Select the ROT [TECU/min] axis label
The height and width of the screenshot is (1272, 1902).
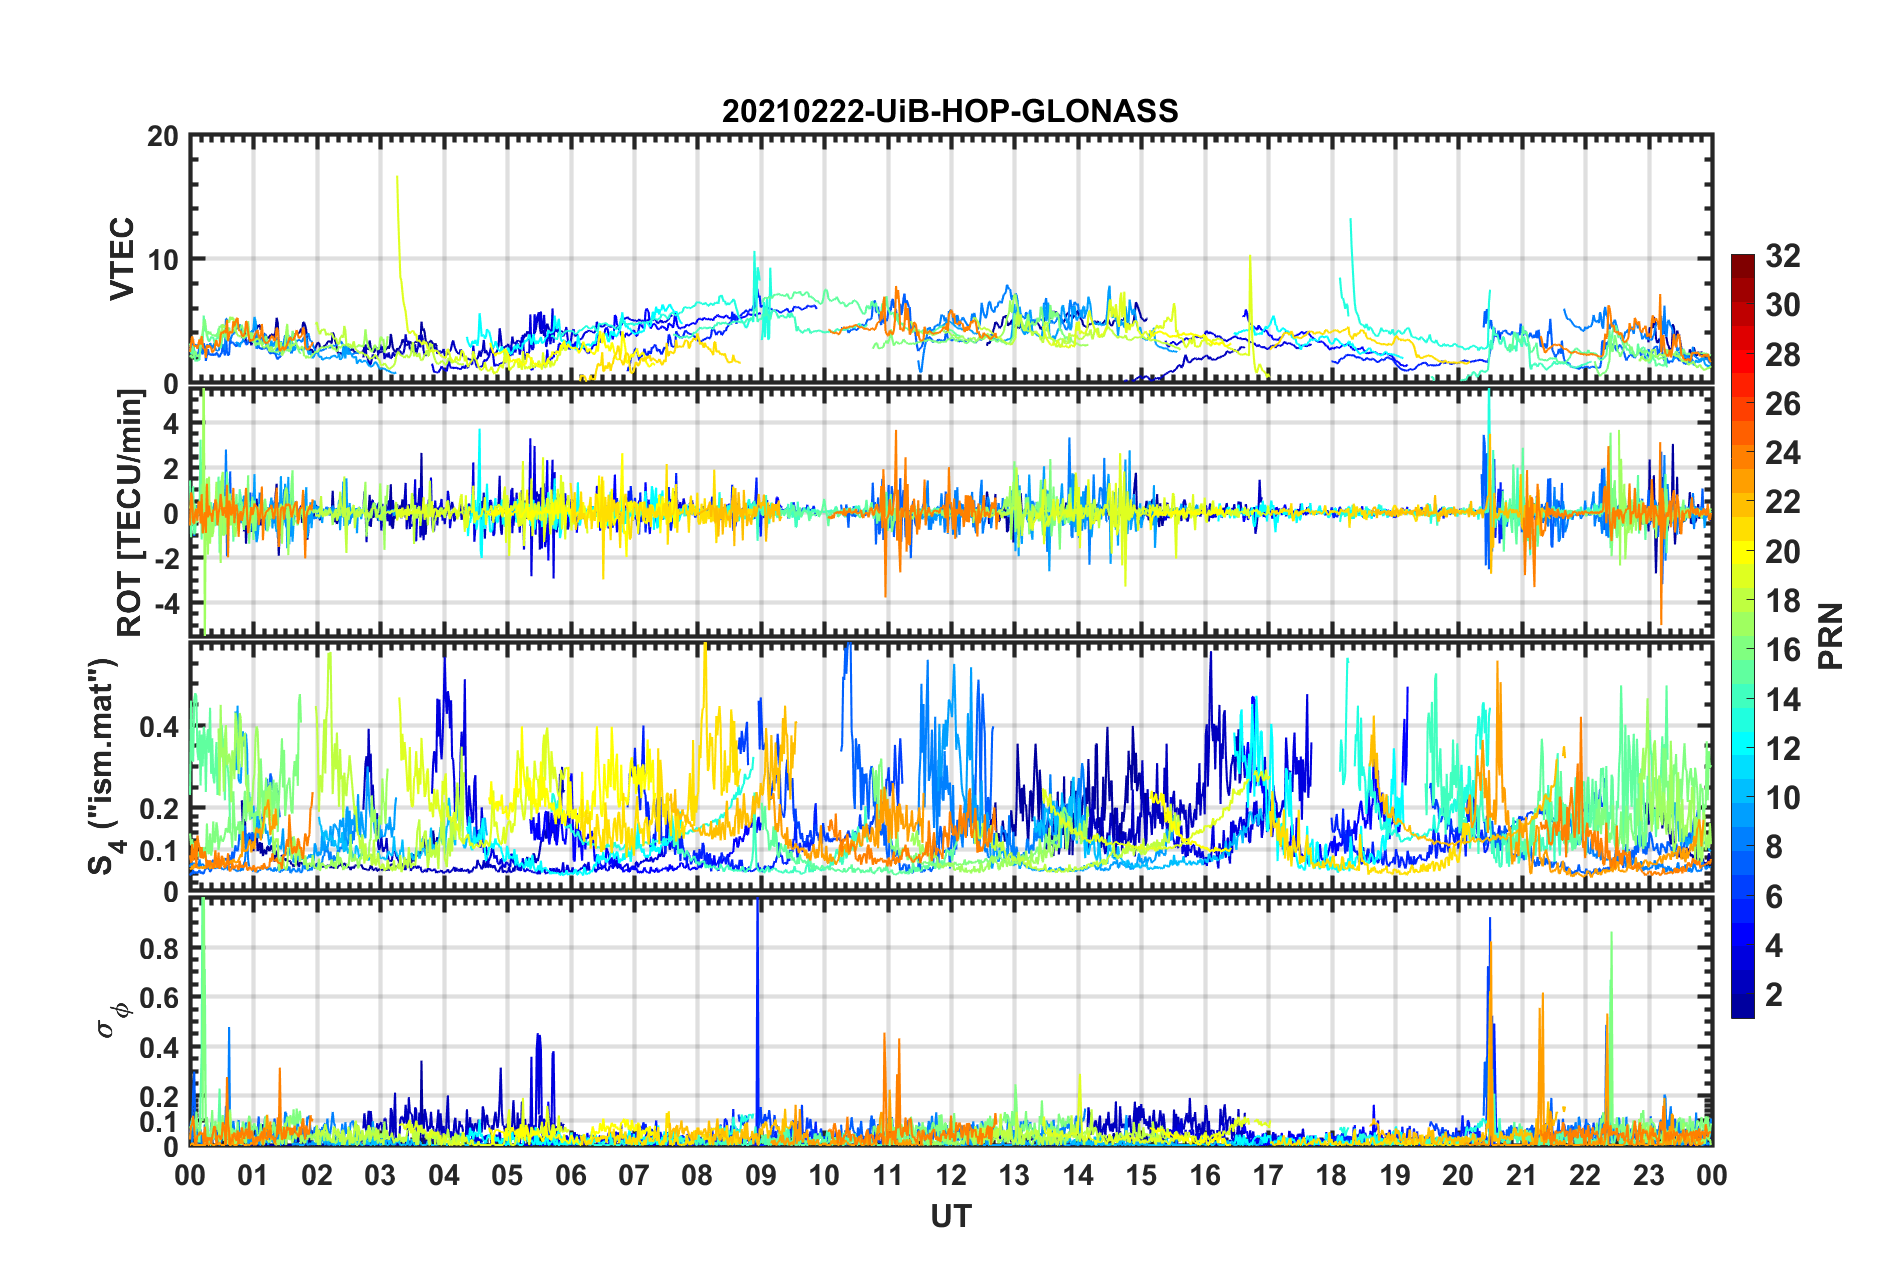130,513
